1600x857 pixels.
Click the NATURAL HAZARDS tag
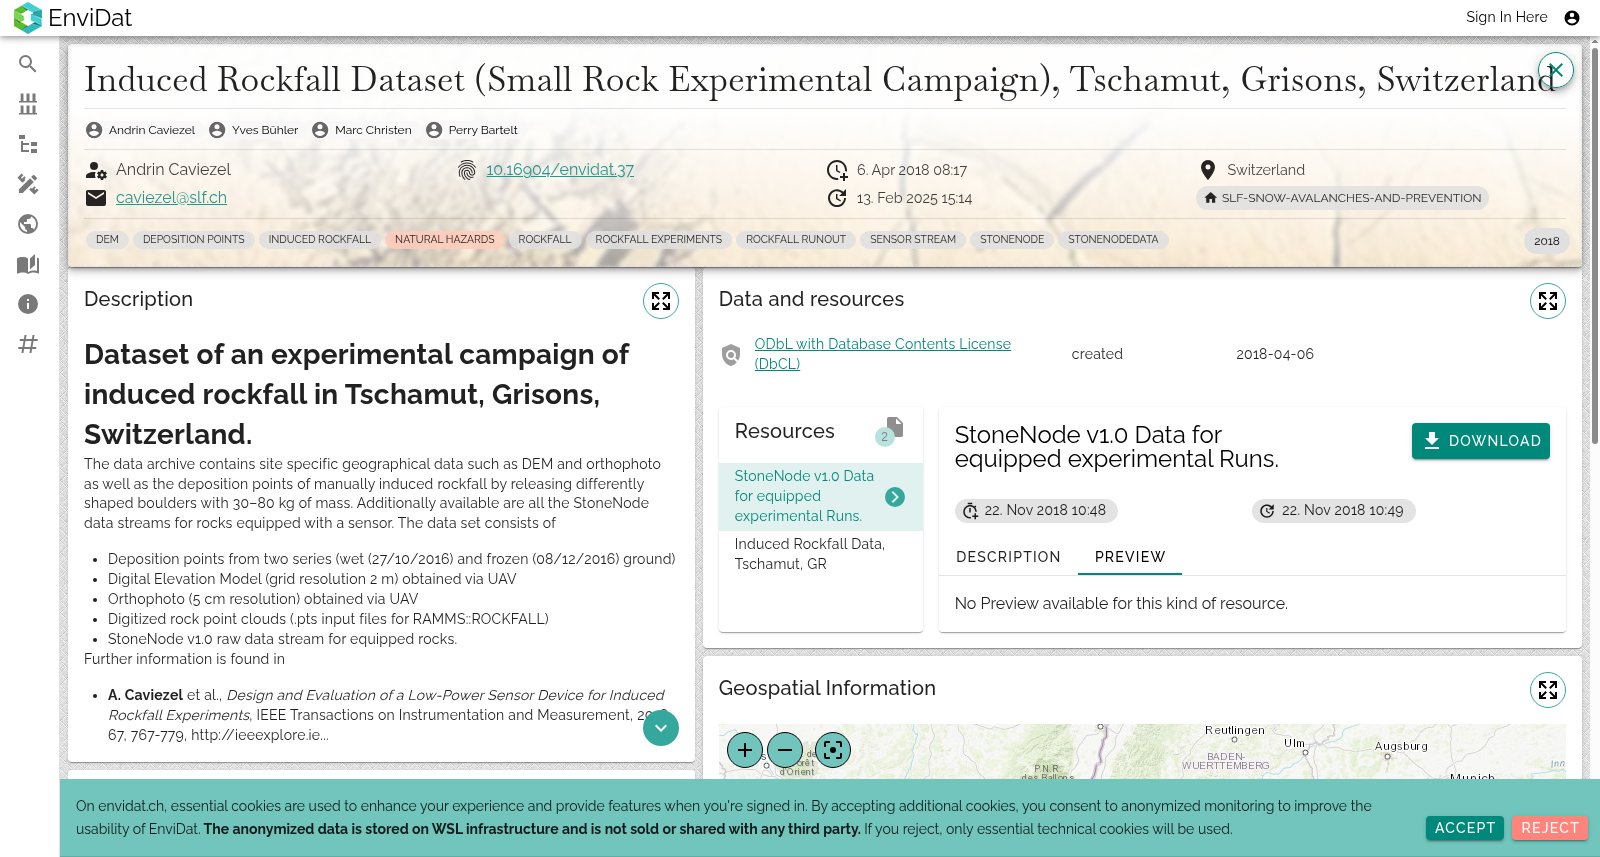[x=445, y=240]
